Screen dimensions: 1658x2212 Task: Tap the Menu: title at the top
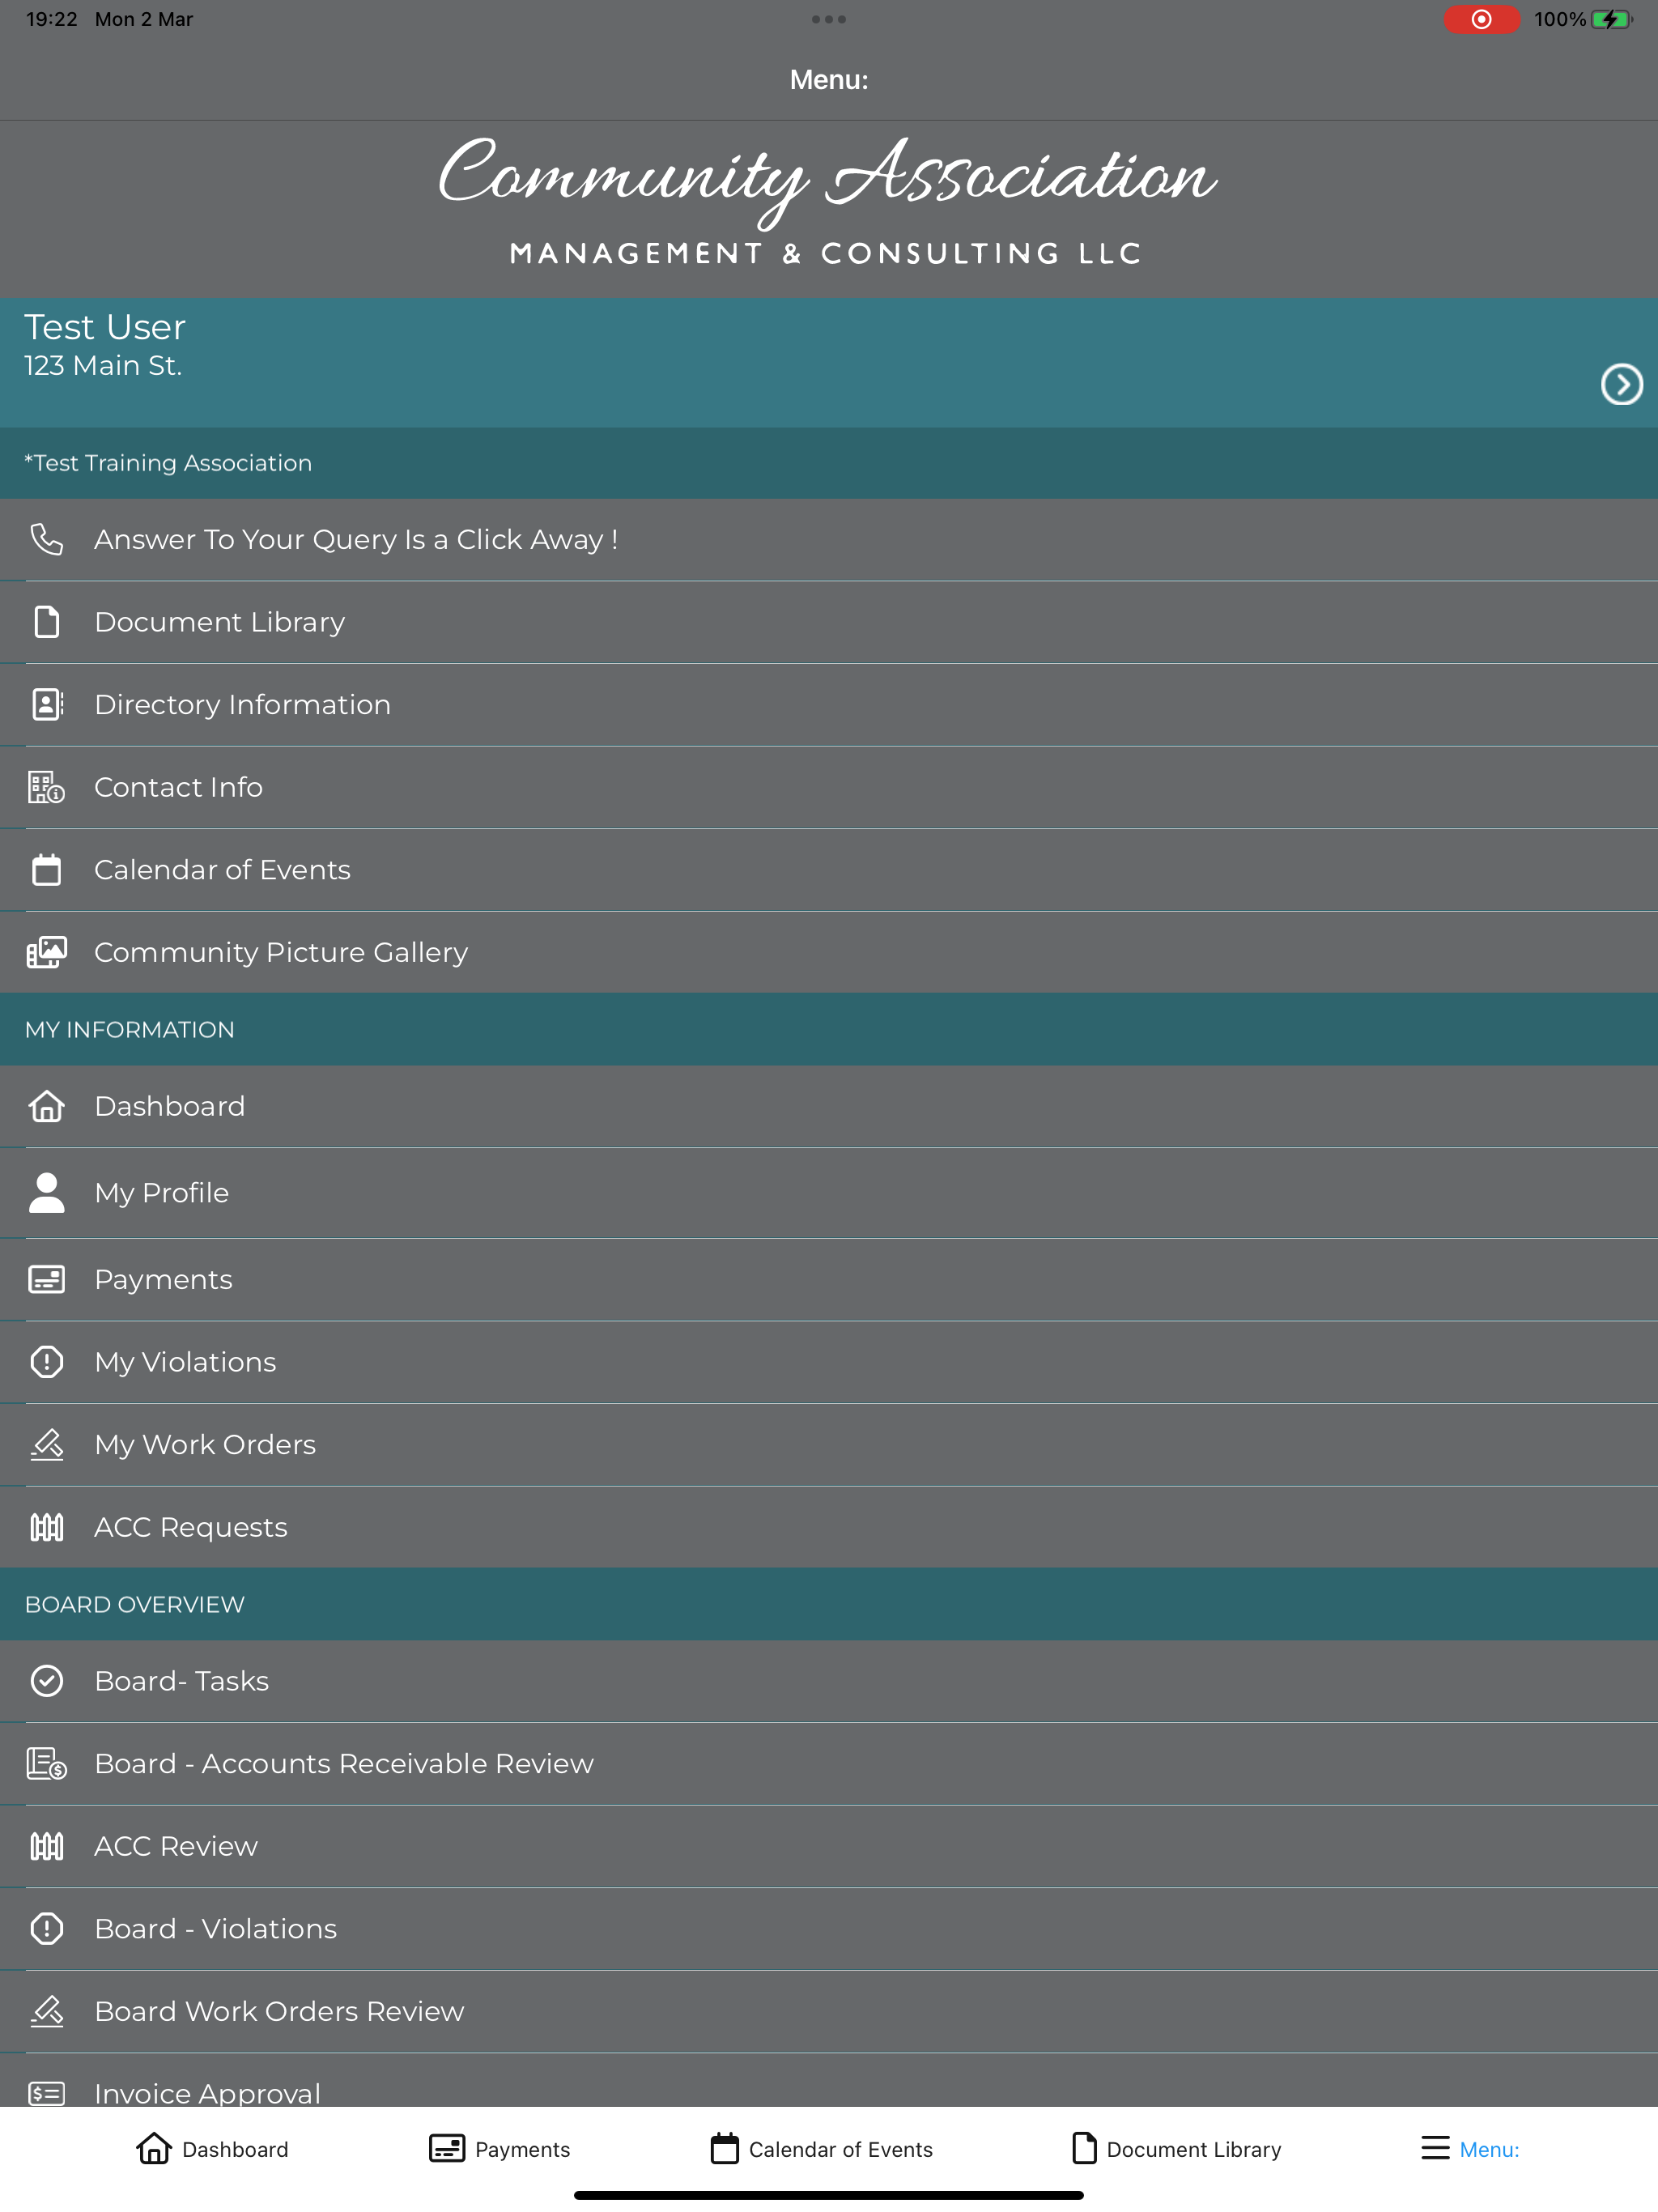[x=829, y=80]
